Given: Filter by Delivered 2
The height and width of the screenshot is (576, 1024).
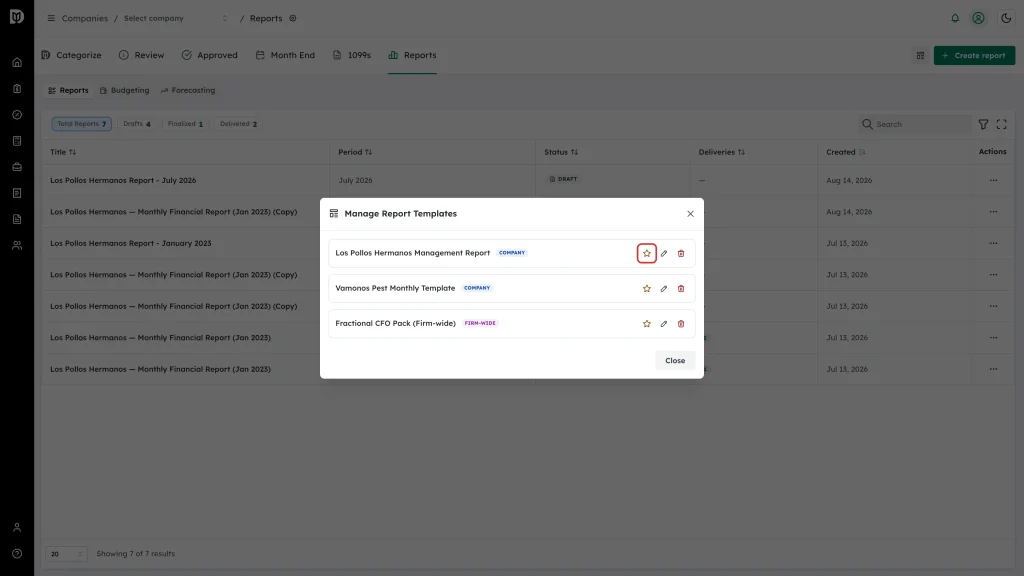Looking at the screenshot, I should point(238,124).
